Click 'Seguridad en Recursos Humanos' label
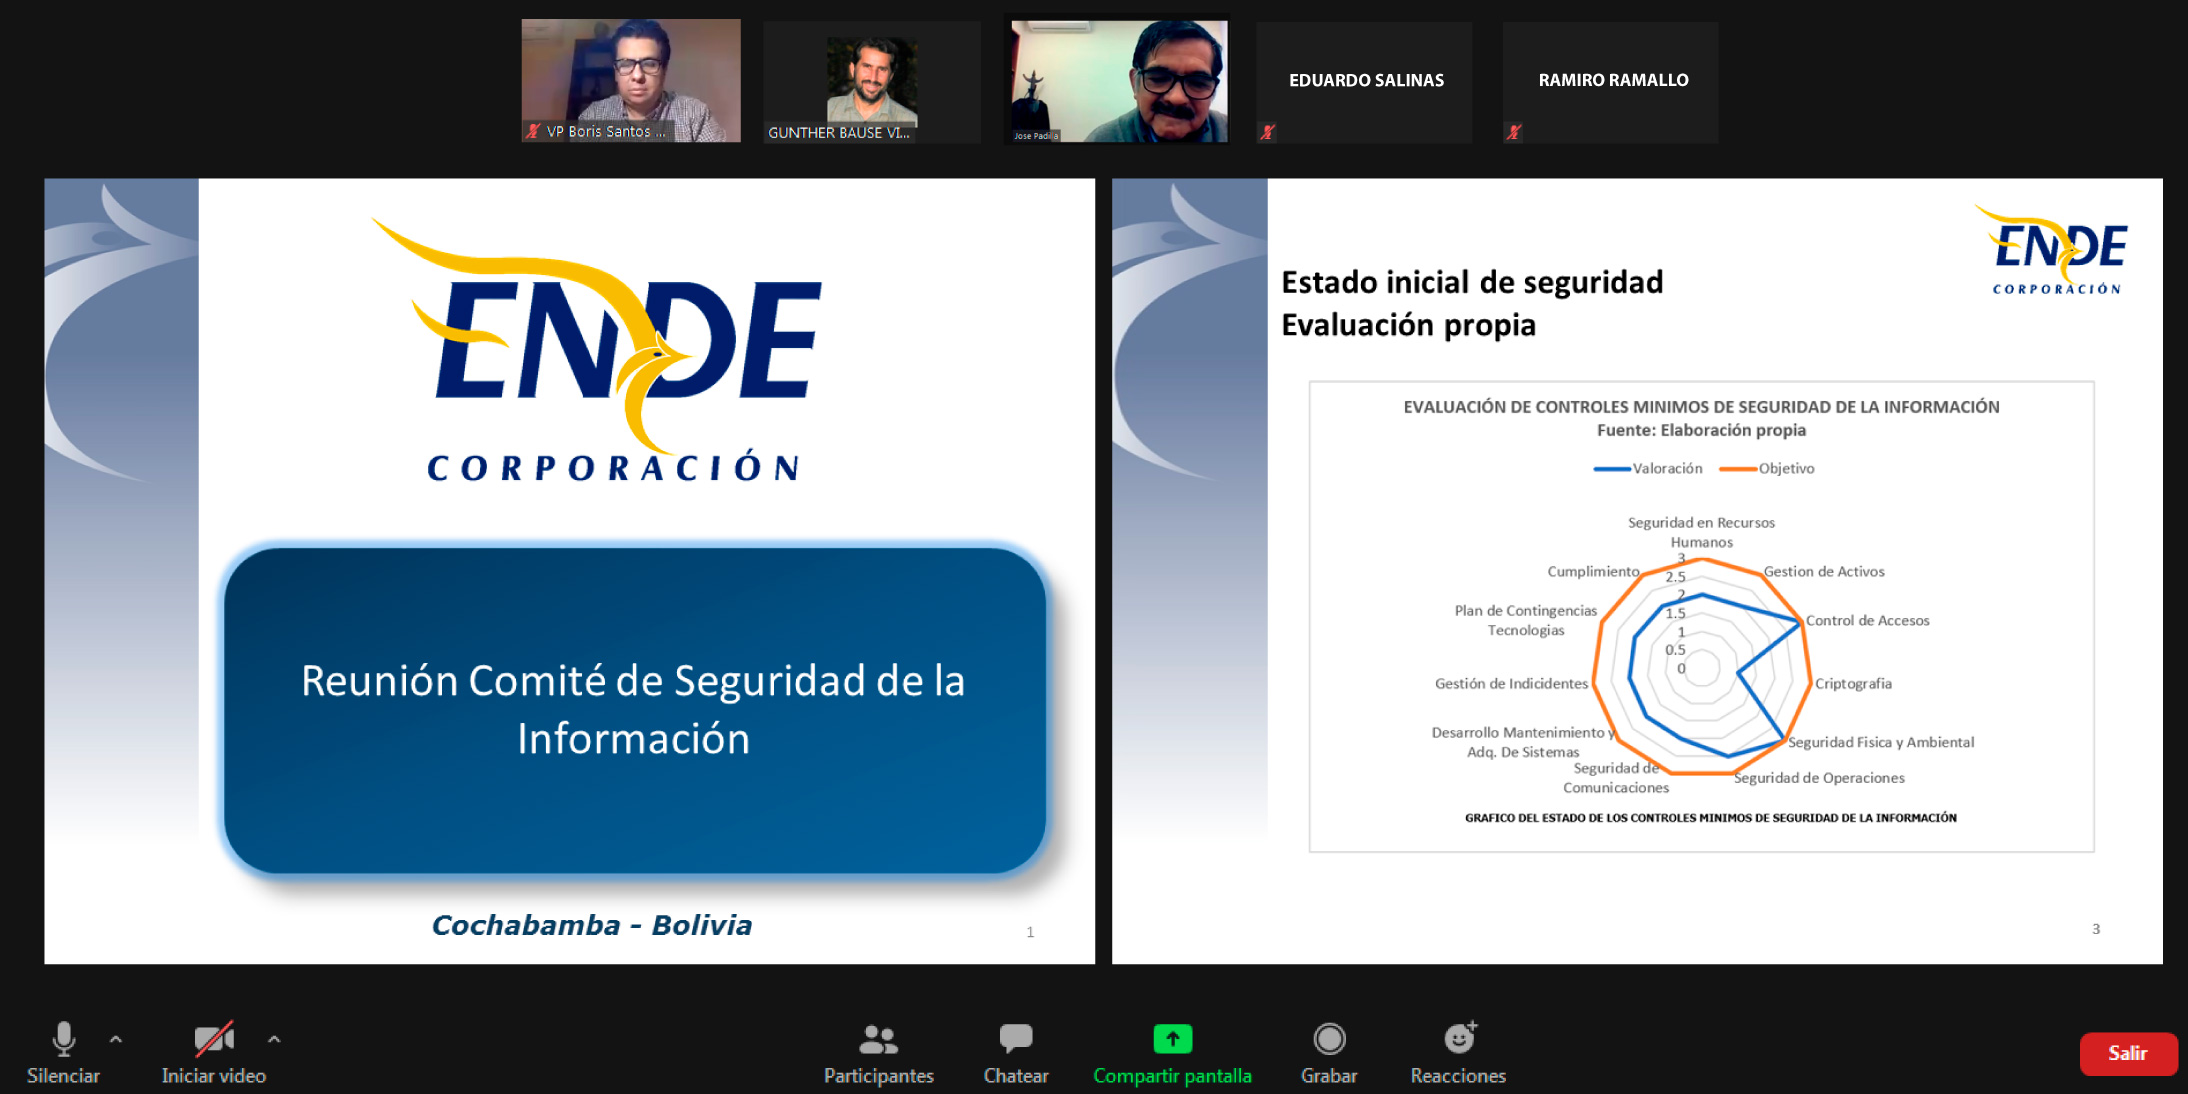 click(x=1701, y=532)
